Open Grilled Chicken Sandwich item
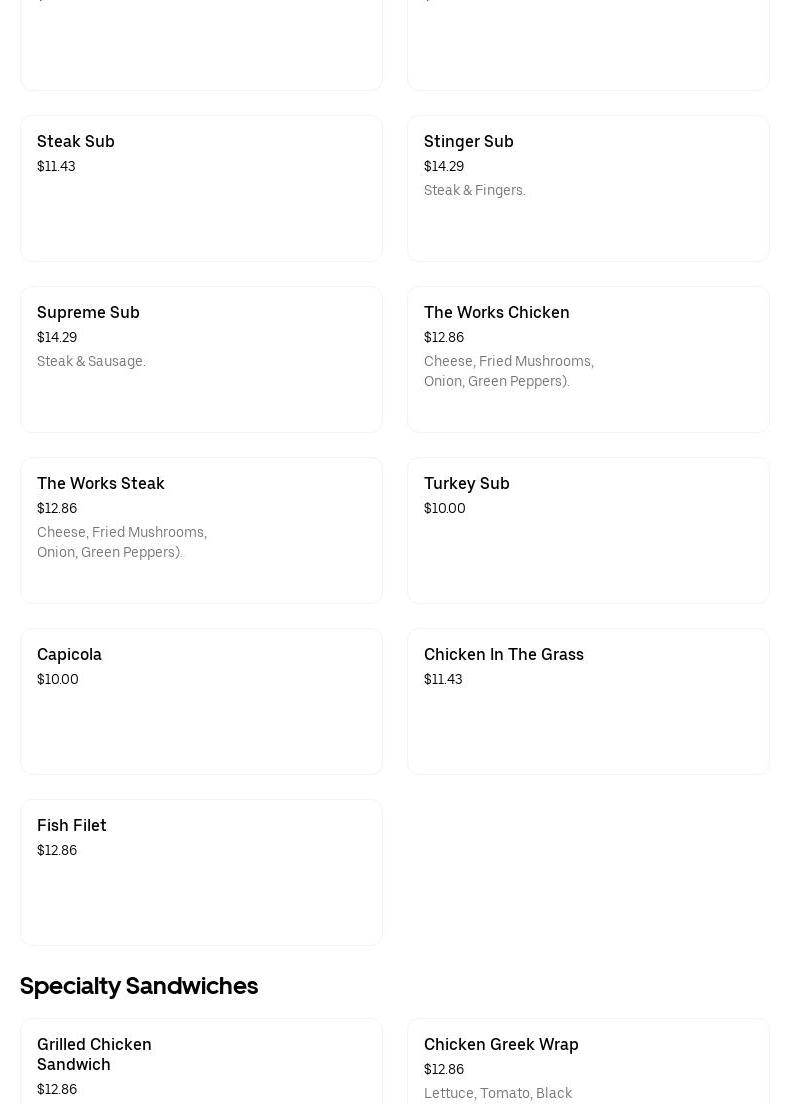804x1104 pixels. [94, 1054]
